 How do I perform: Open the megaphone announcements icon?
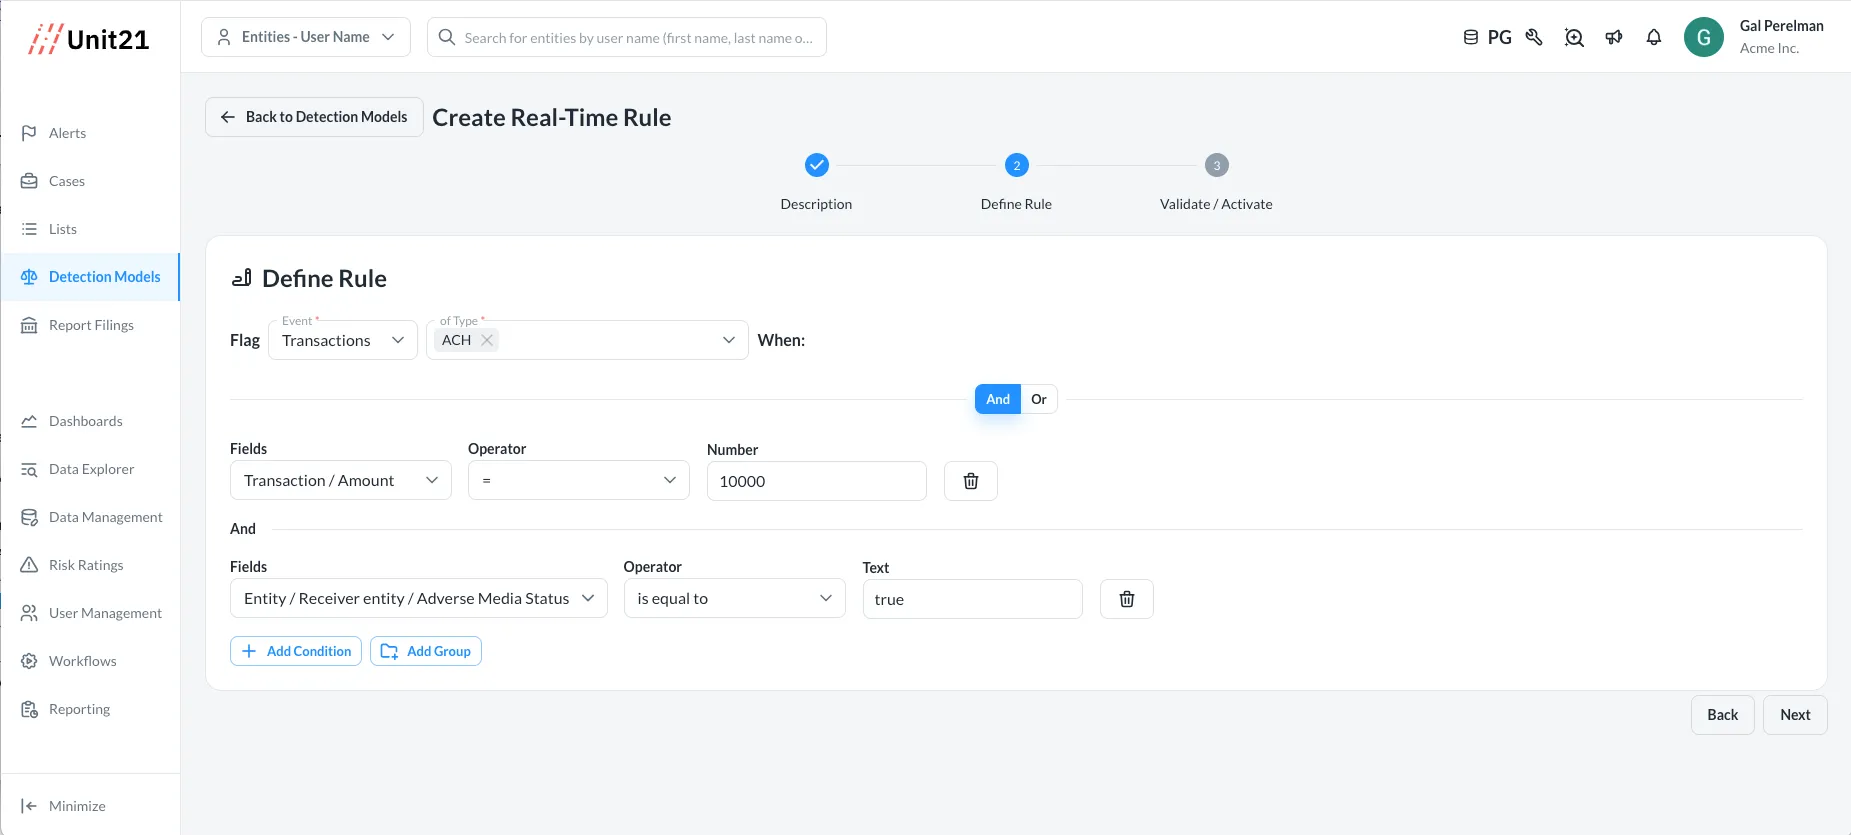[x=1614, y=37]
